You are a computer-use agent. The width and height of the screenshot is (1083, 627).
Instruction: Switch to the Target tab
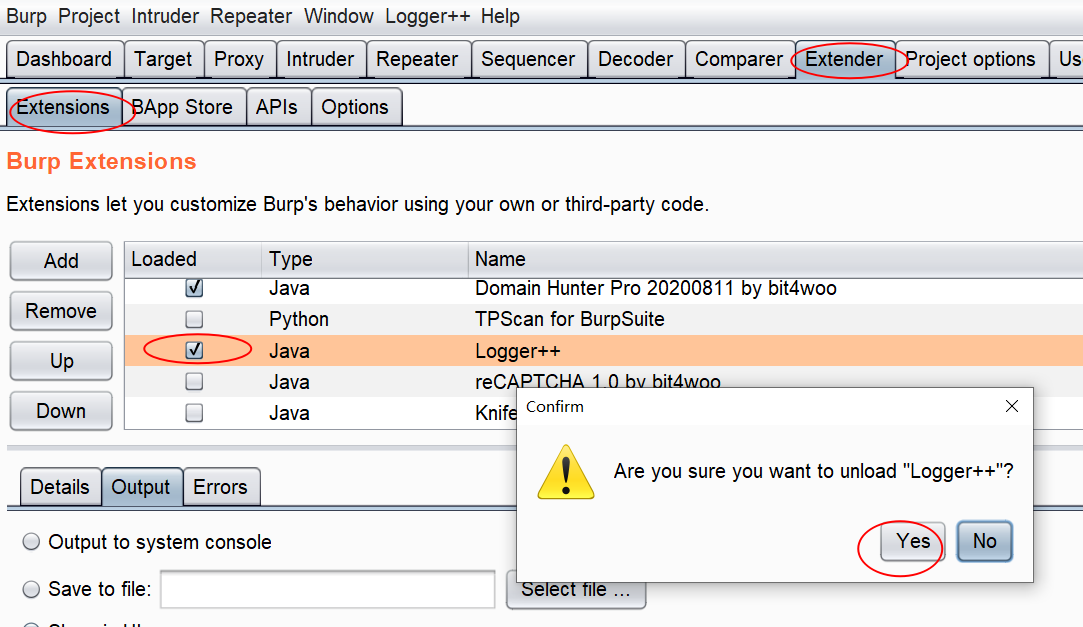click(163, 59)
